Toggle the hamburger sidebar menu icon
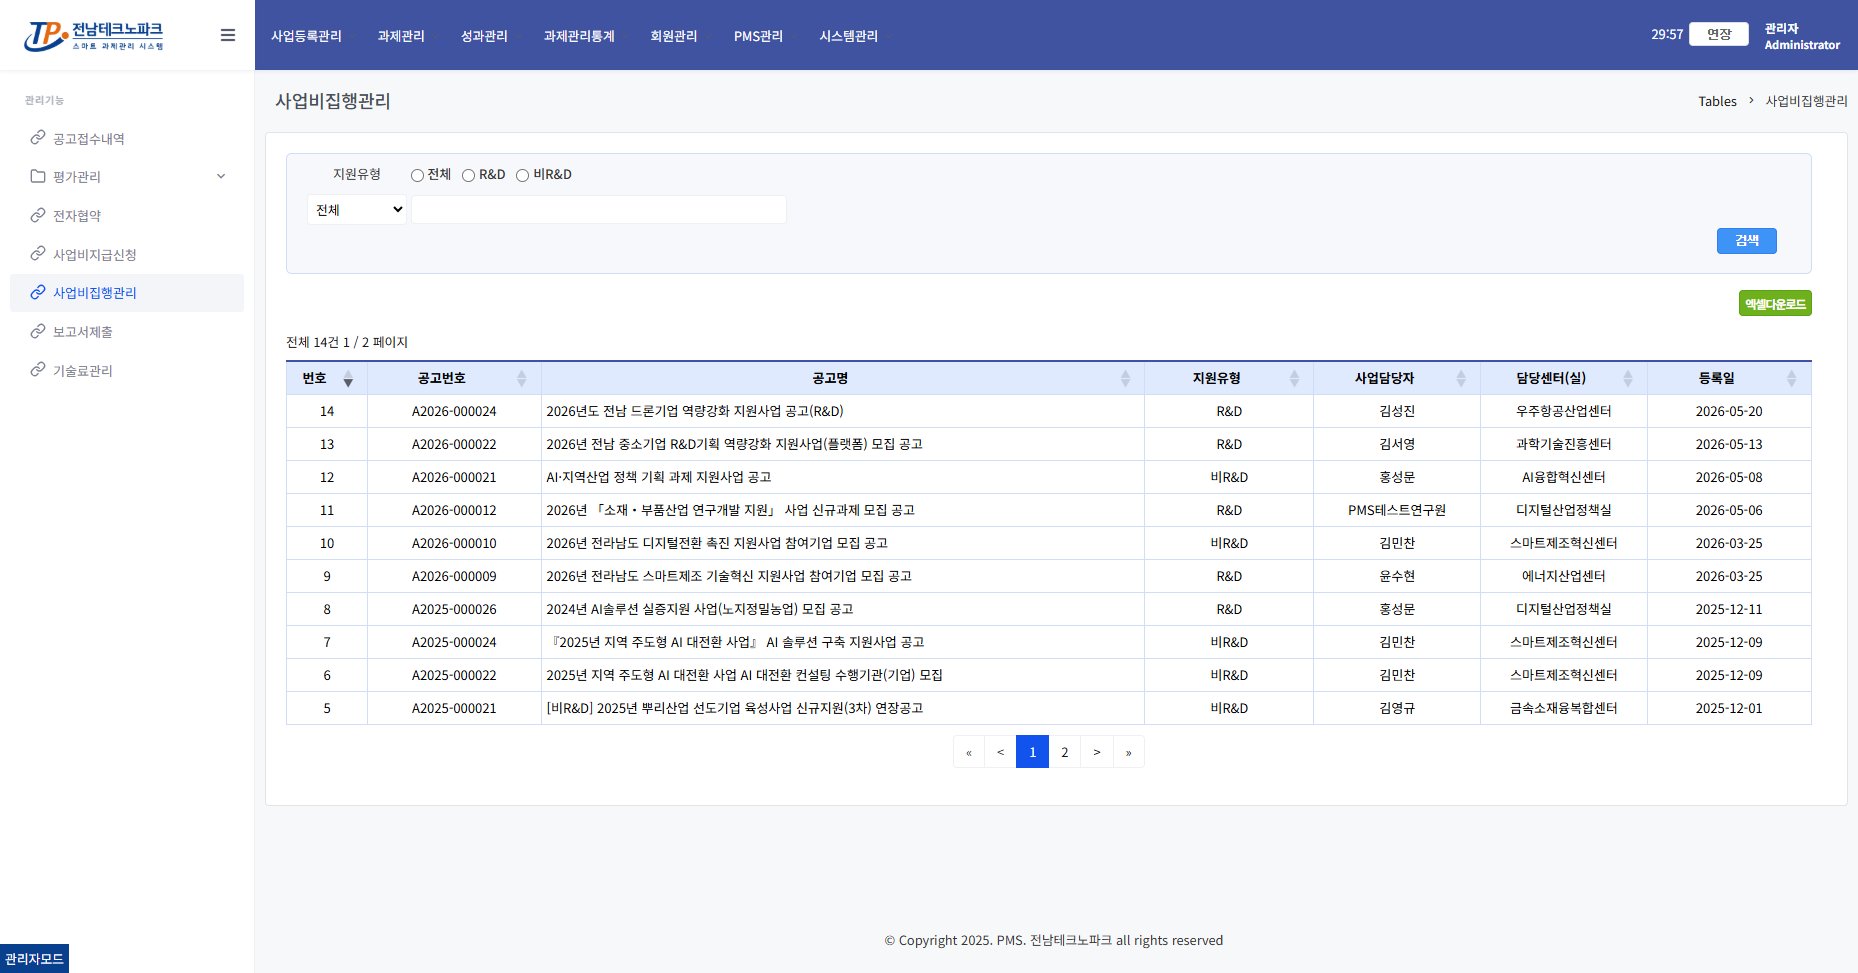This screenshot has width=1858, height=973. point(228,35)
